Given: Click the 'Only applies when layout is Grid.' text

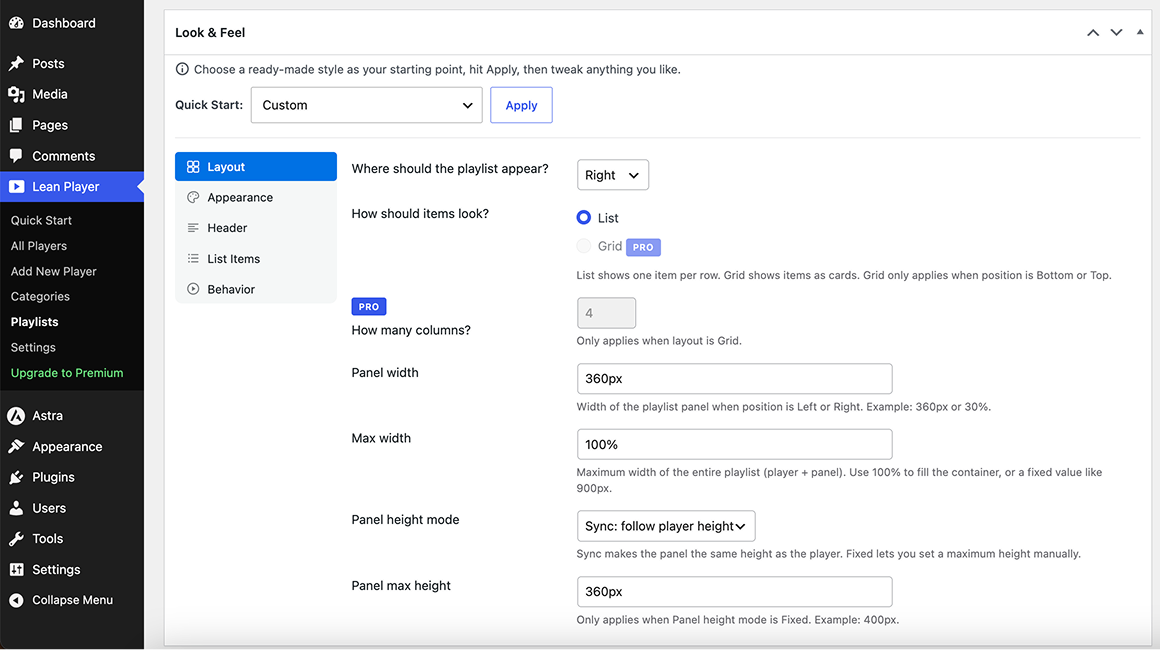Looking at the screenshot, I should tap(658, 341).
